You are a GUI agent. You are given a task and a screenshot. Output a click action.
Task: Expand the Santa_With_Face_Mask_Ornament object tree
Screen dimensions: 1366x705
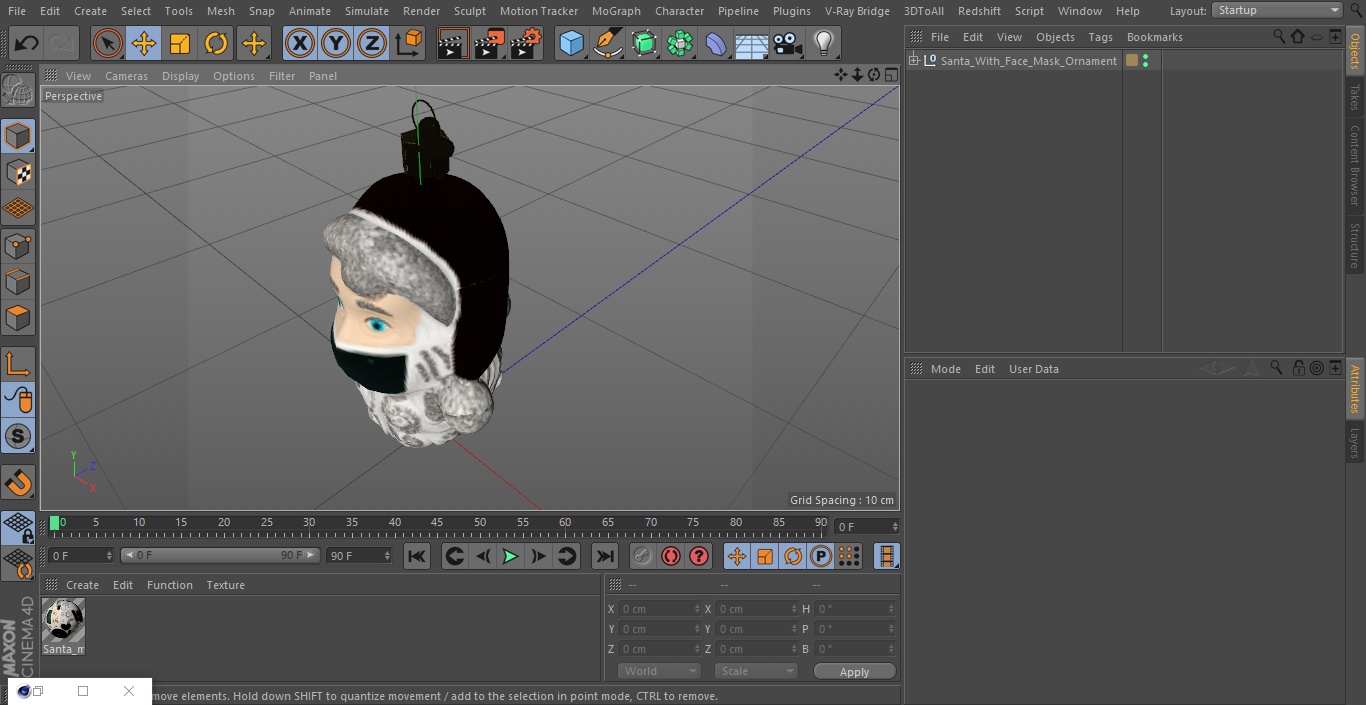913,61
